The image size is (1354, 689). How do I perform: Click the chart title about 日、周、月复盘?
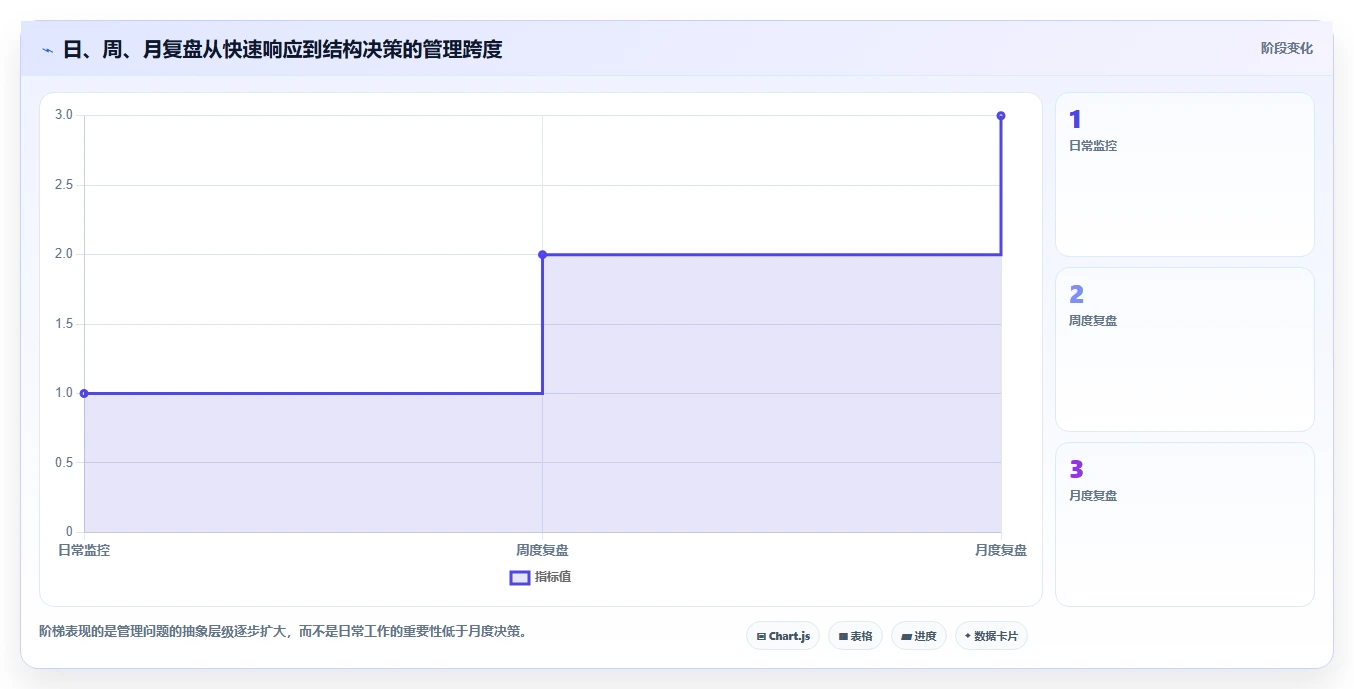click(x=283, y=49)
